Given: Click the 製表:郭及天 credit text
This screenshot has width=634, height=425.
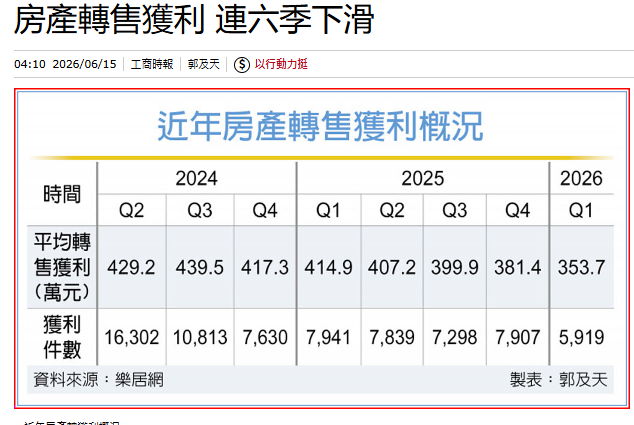Looking at the screenshot, I should click(x=558, y=380).
